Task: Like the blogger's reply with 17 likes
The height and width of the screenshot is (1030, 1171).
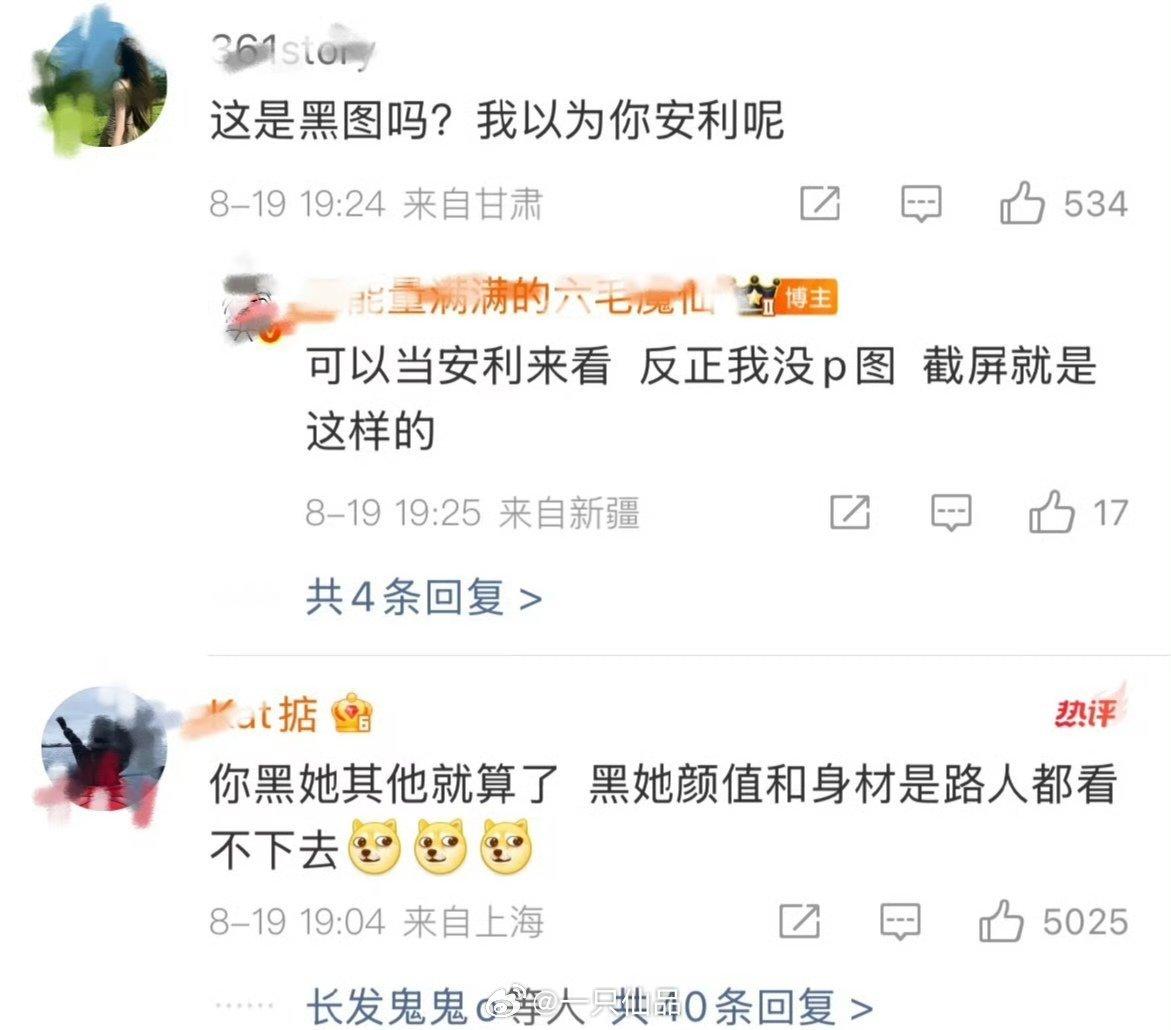Action: point(1078,512)
